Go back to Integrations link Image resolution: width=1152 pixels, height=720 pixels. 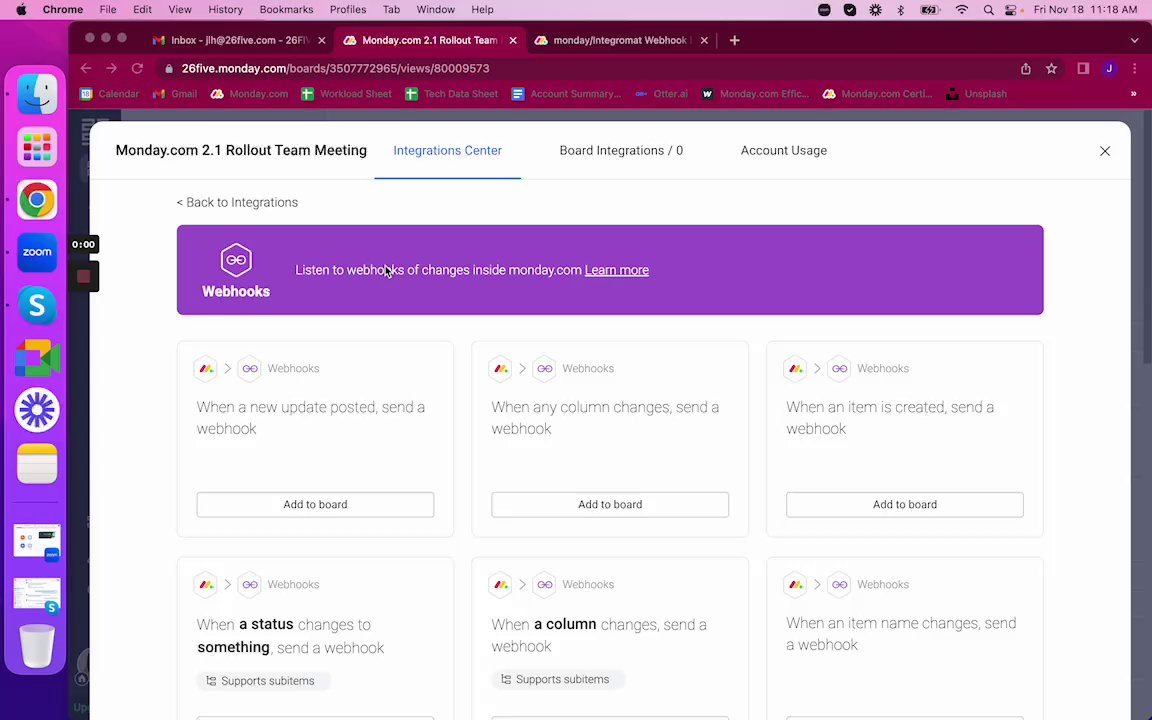(x=237, y=202)
